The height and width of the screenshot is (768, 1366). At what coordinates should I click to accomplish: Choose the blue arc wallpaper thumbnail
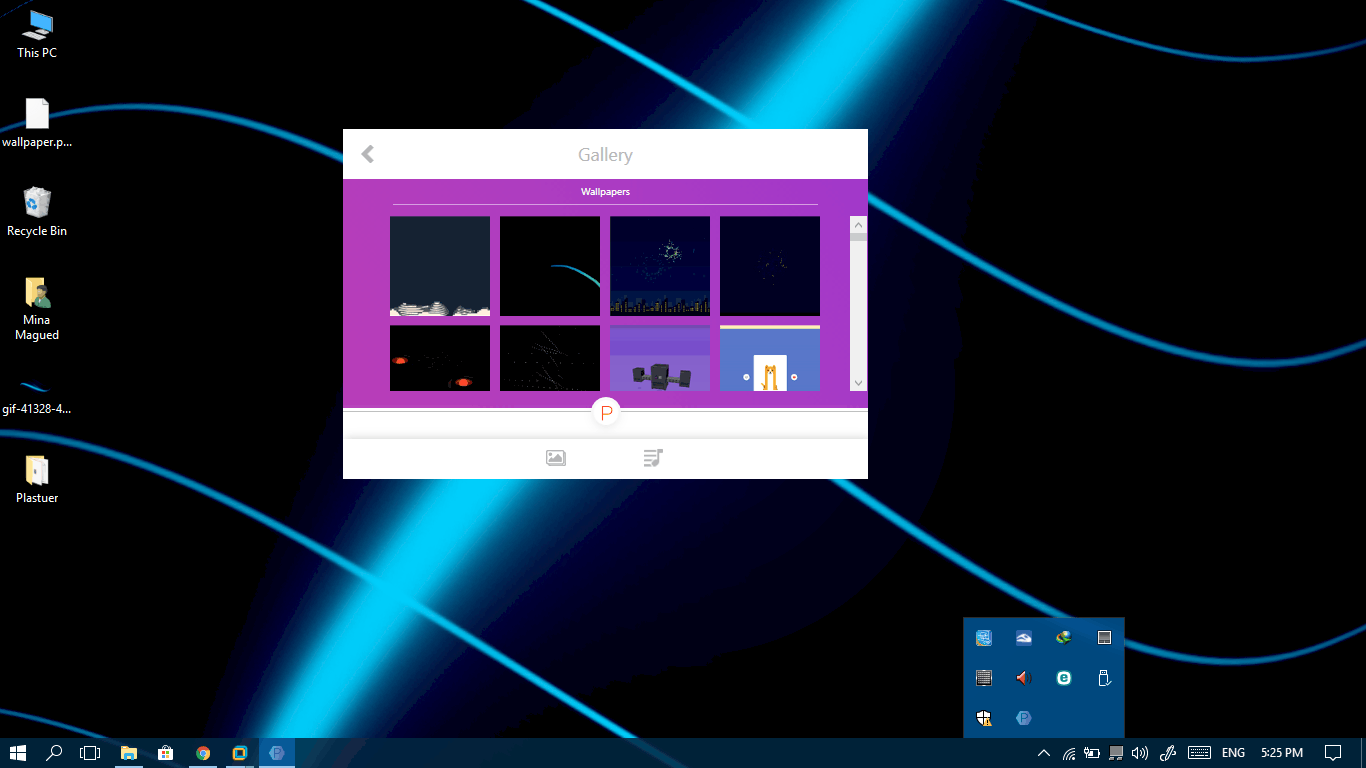(550, 266)
